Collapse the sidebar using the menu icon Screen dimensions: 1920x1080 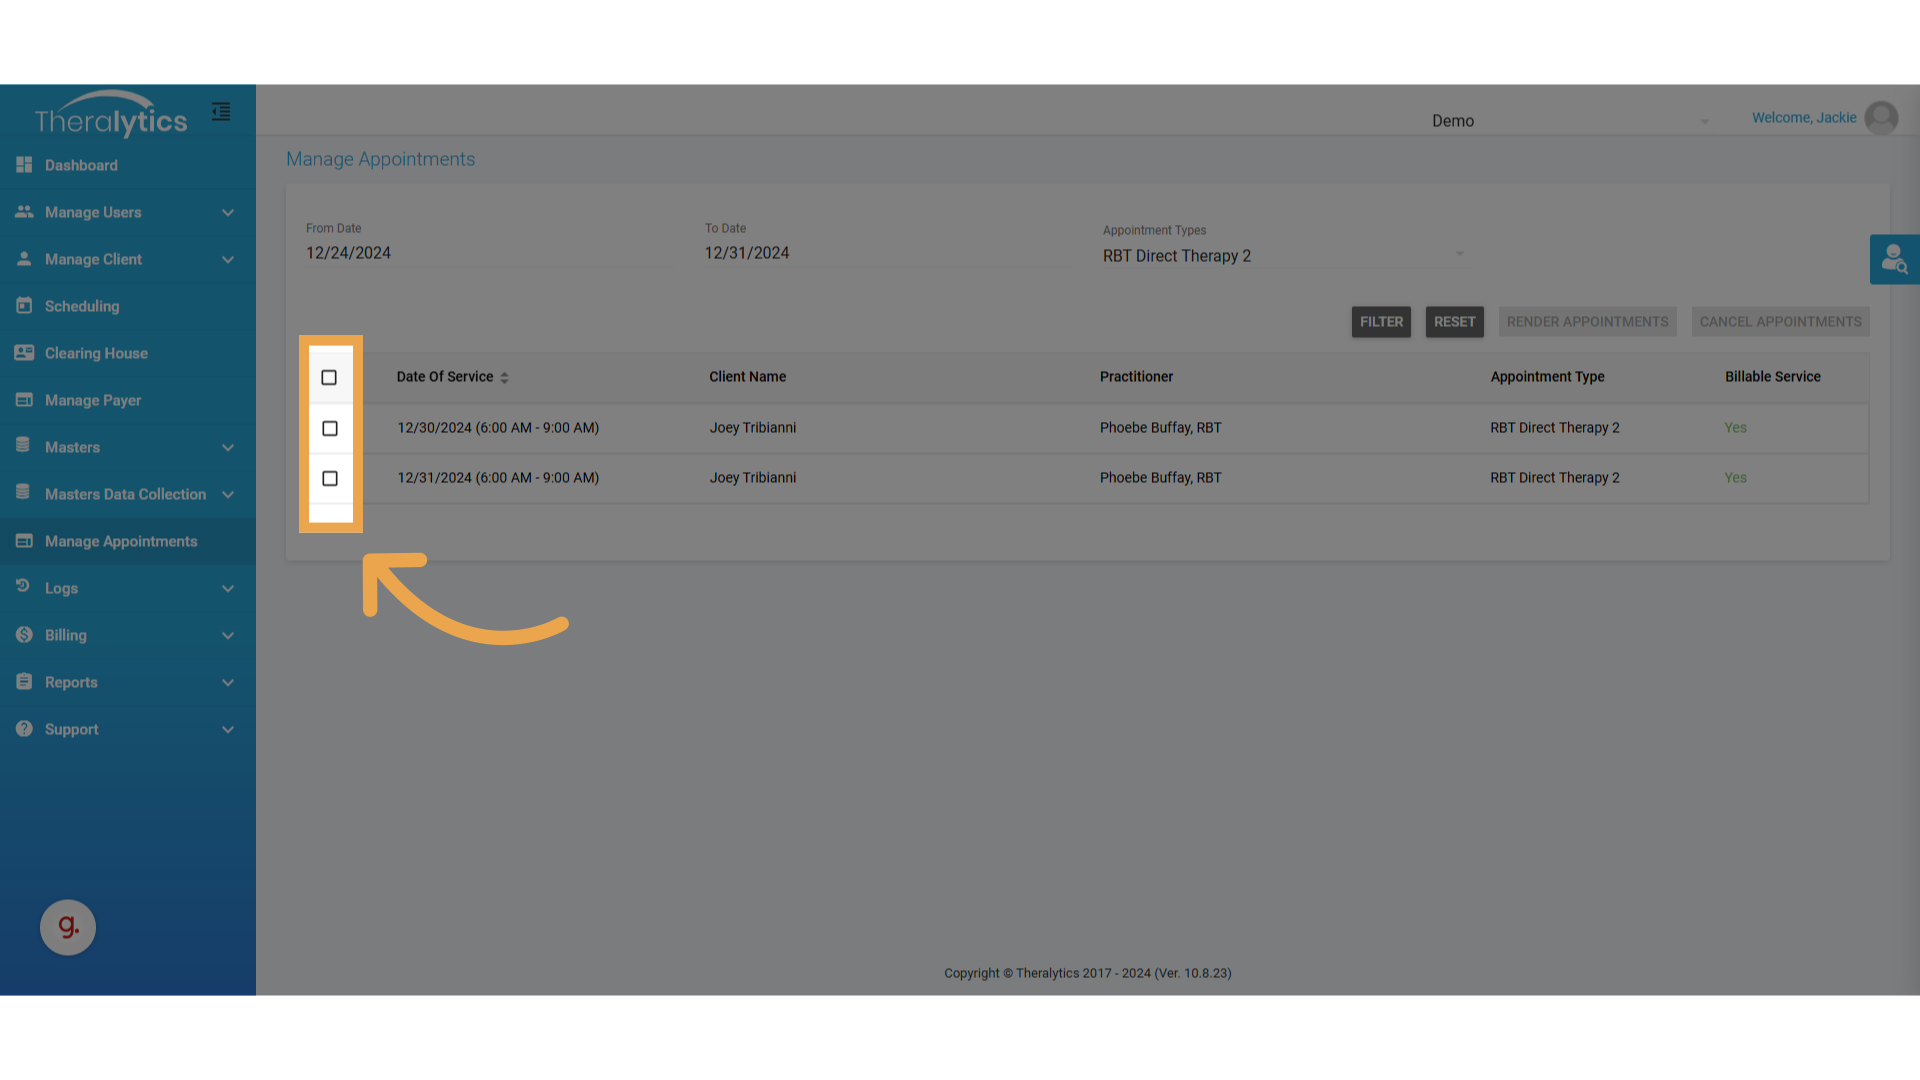point(221,112)
